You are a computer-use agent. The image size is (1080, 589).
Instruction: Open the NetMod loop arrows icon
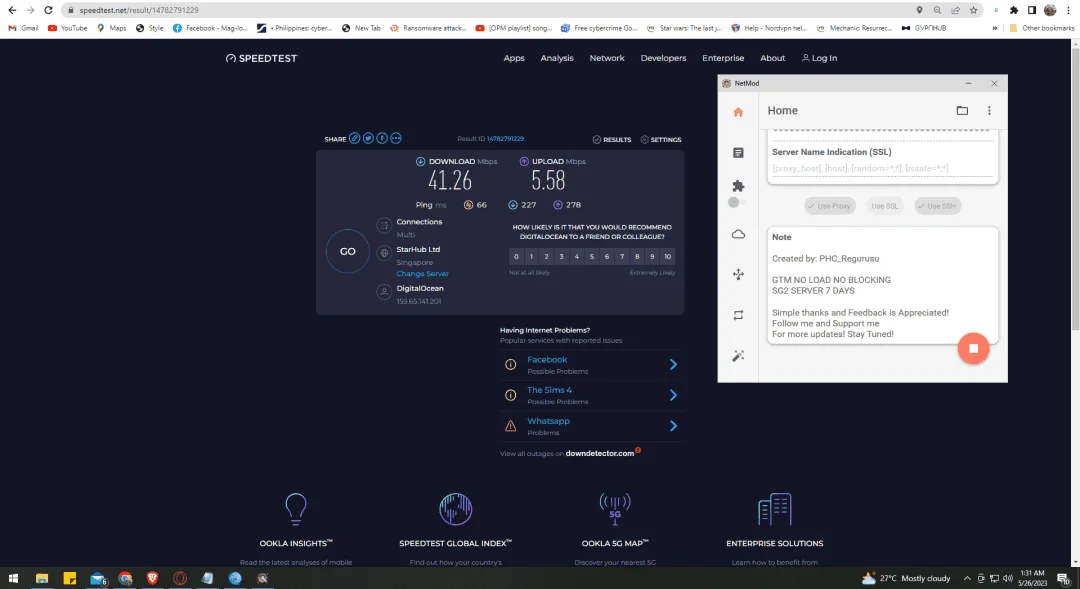(738, 315)
